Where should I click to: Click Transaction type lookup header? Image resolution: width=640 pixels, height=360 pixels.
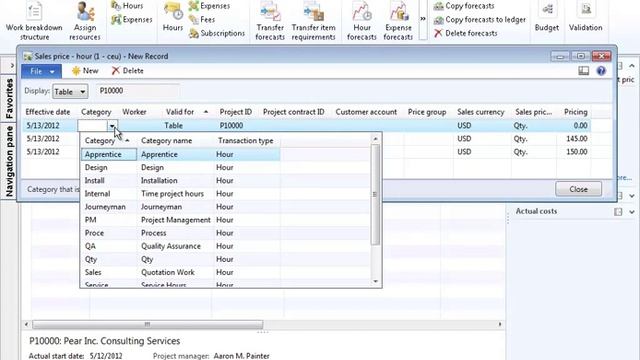click(x=247, y=140)
